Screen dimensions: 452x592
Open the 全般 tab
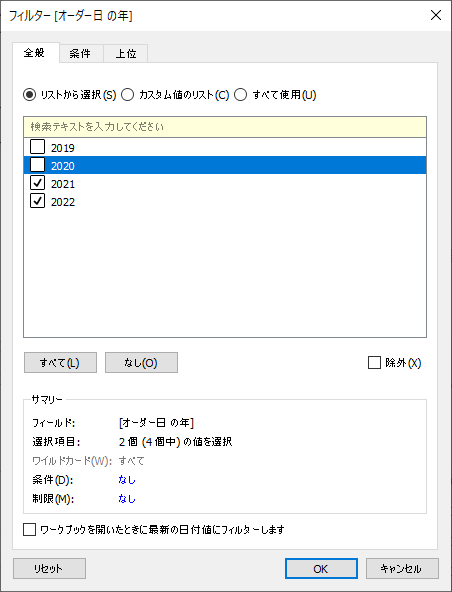click(35, 52)
